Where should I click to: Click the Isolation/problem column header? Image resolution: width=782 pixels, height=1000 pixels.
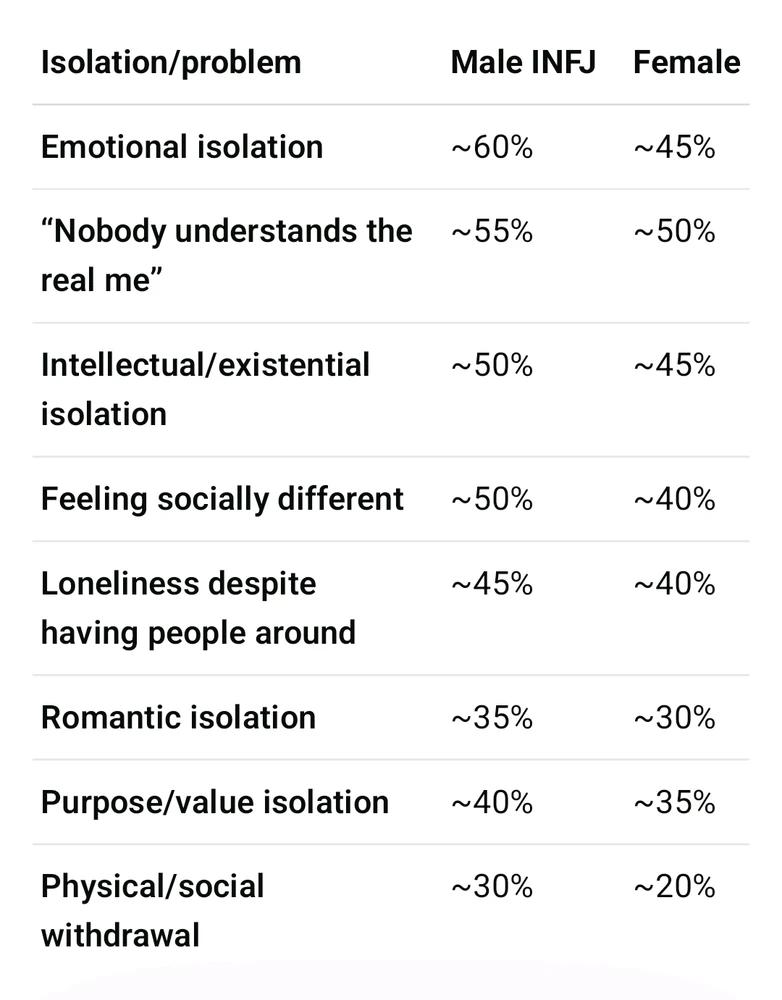[x=171, y=63]
